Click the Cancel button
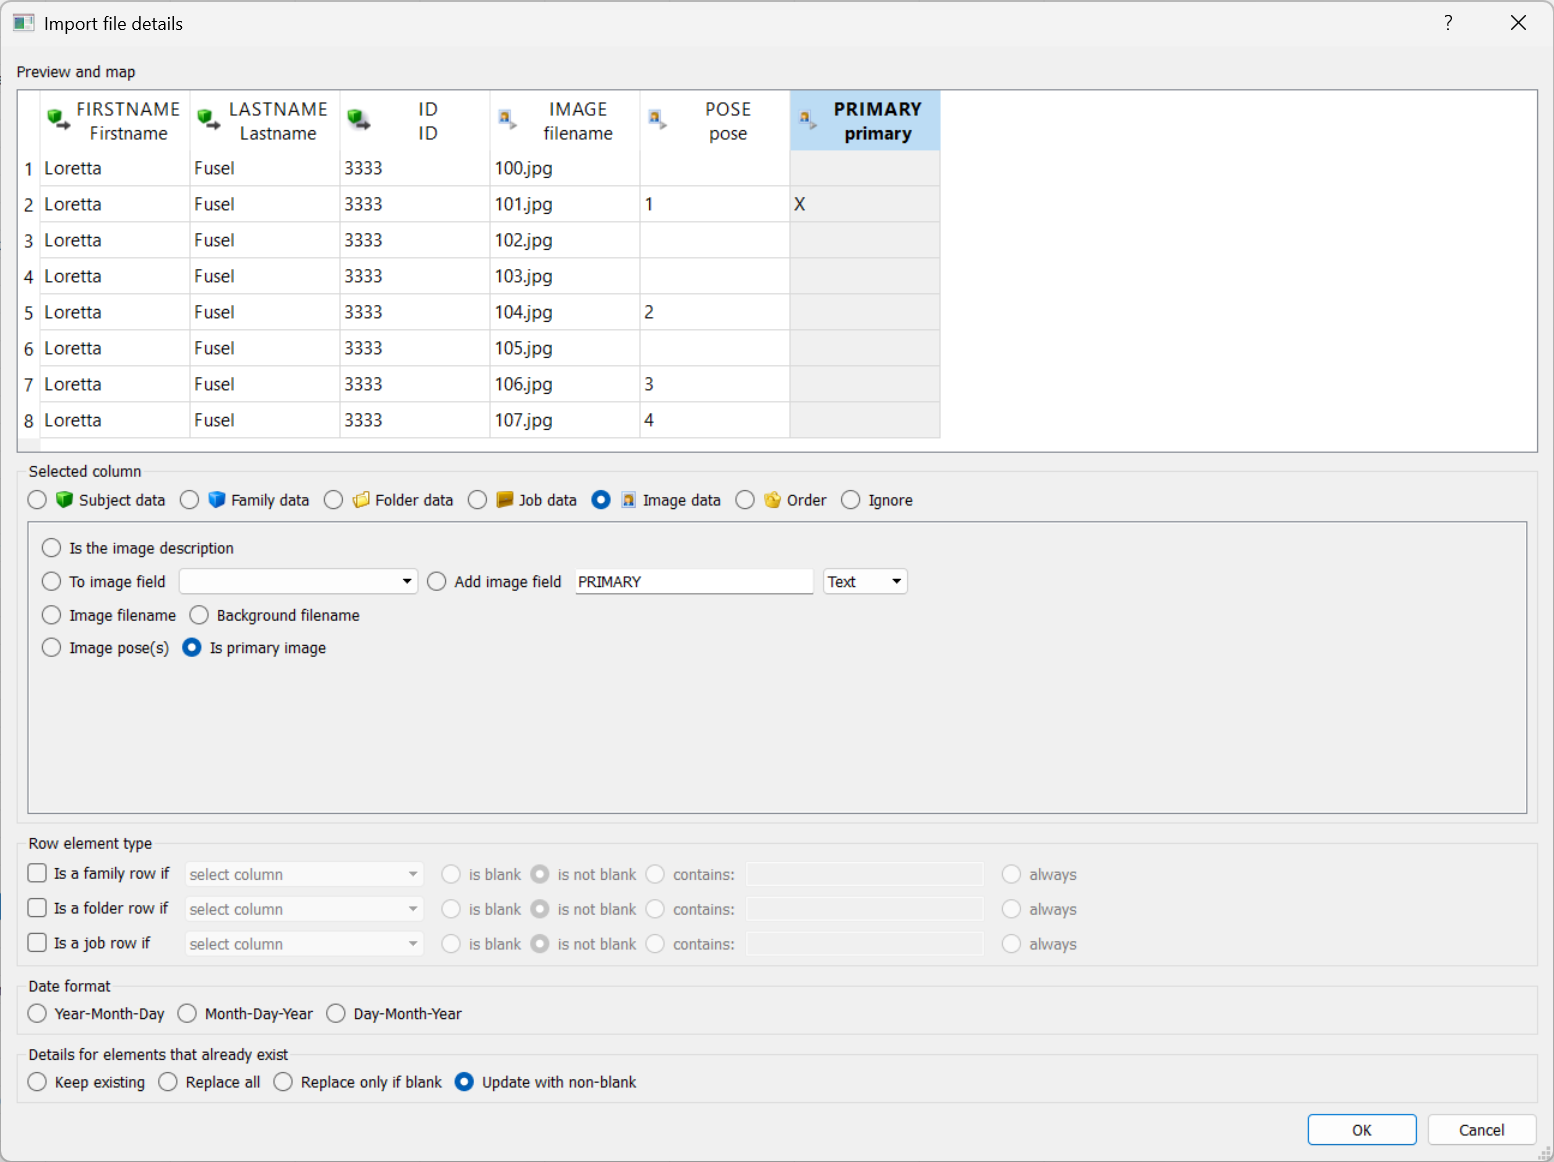 1481,1130
